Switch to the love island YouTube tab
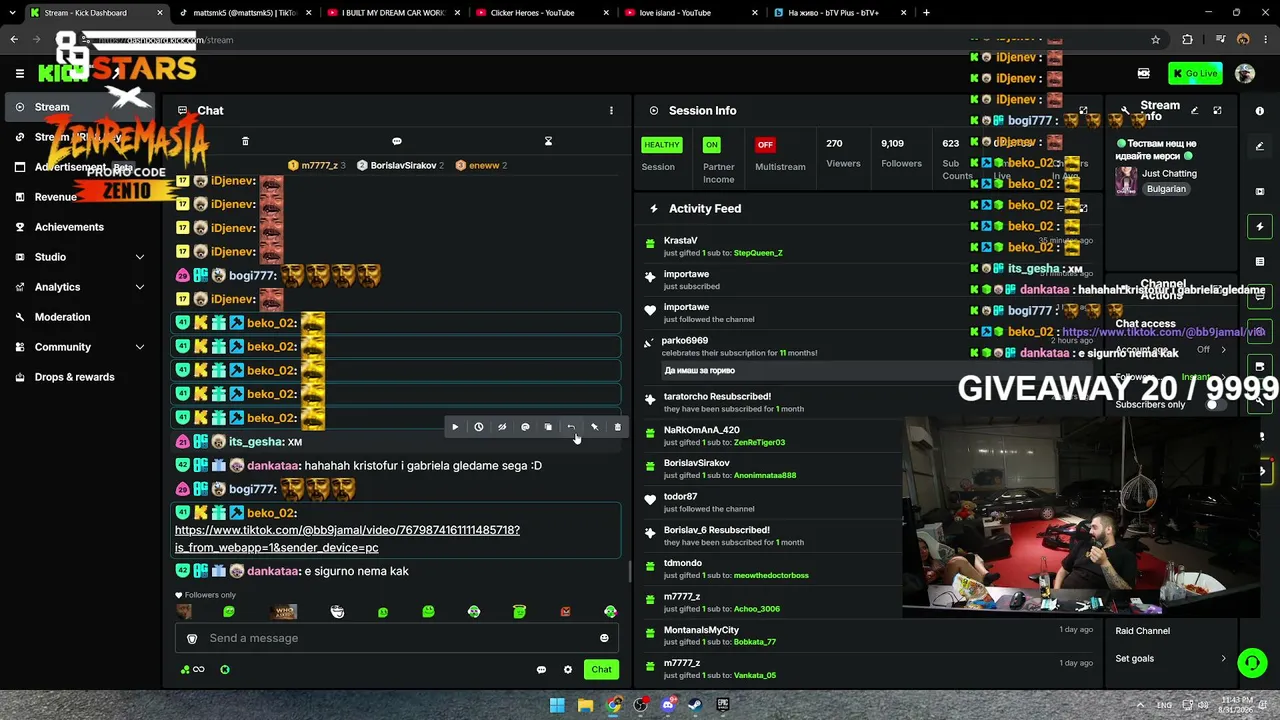Viewport: 1280px width, 720px height. click(x=690, y=13)
